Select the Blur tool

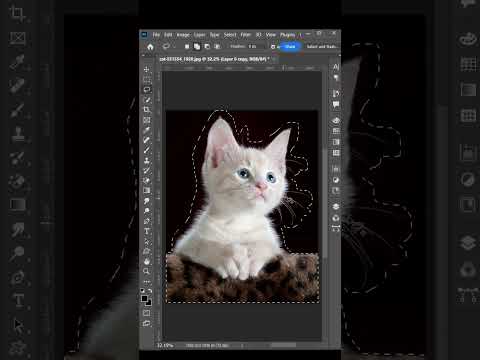[147, 200]
